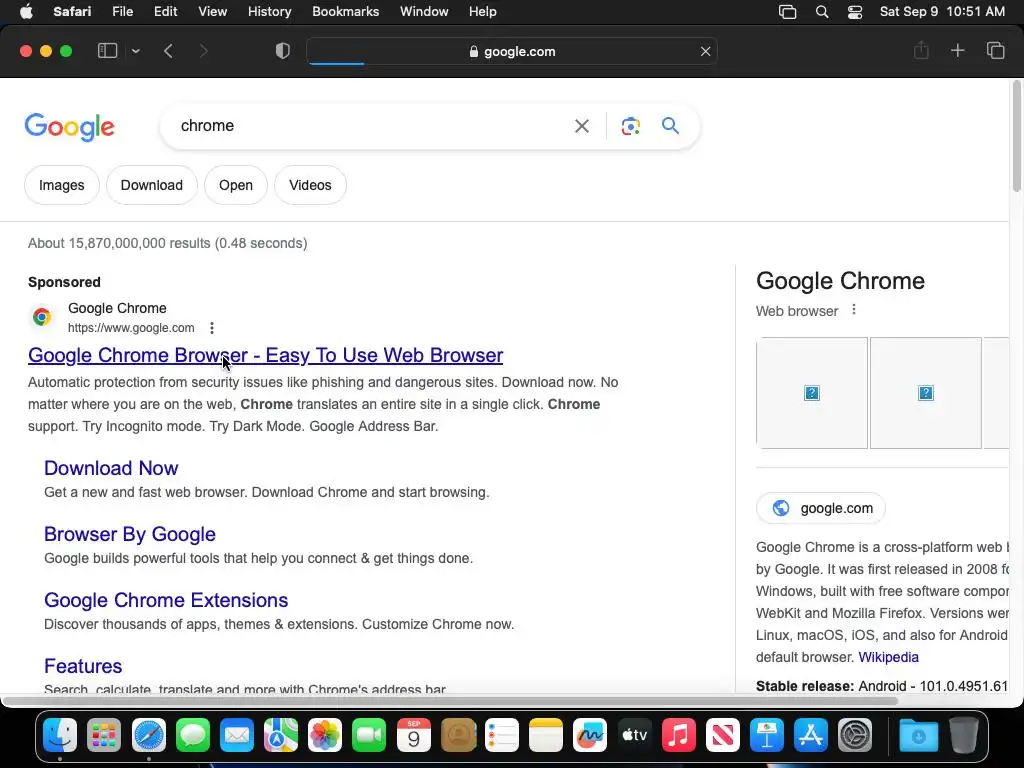Click the google.com address bar

[x=512, y=51]
